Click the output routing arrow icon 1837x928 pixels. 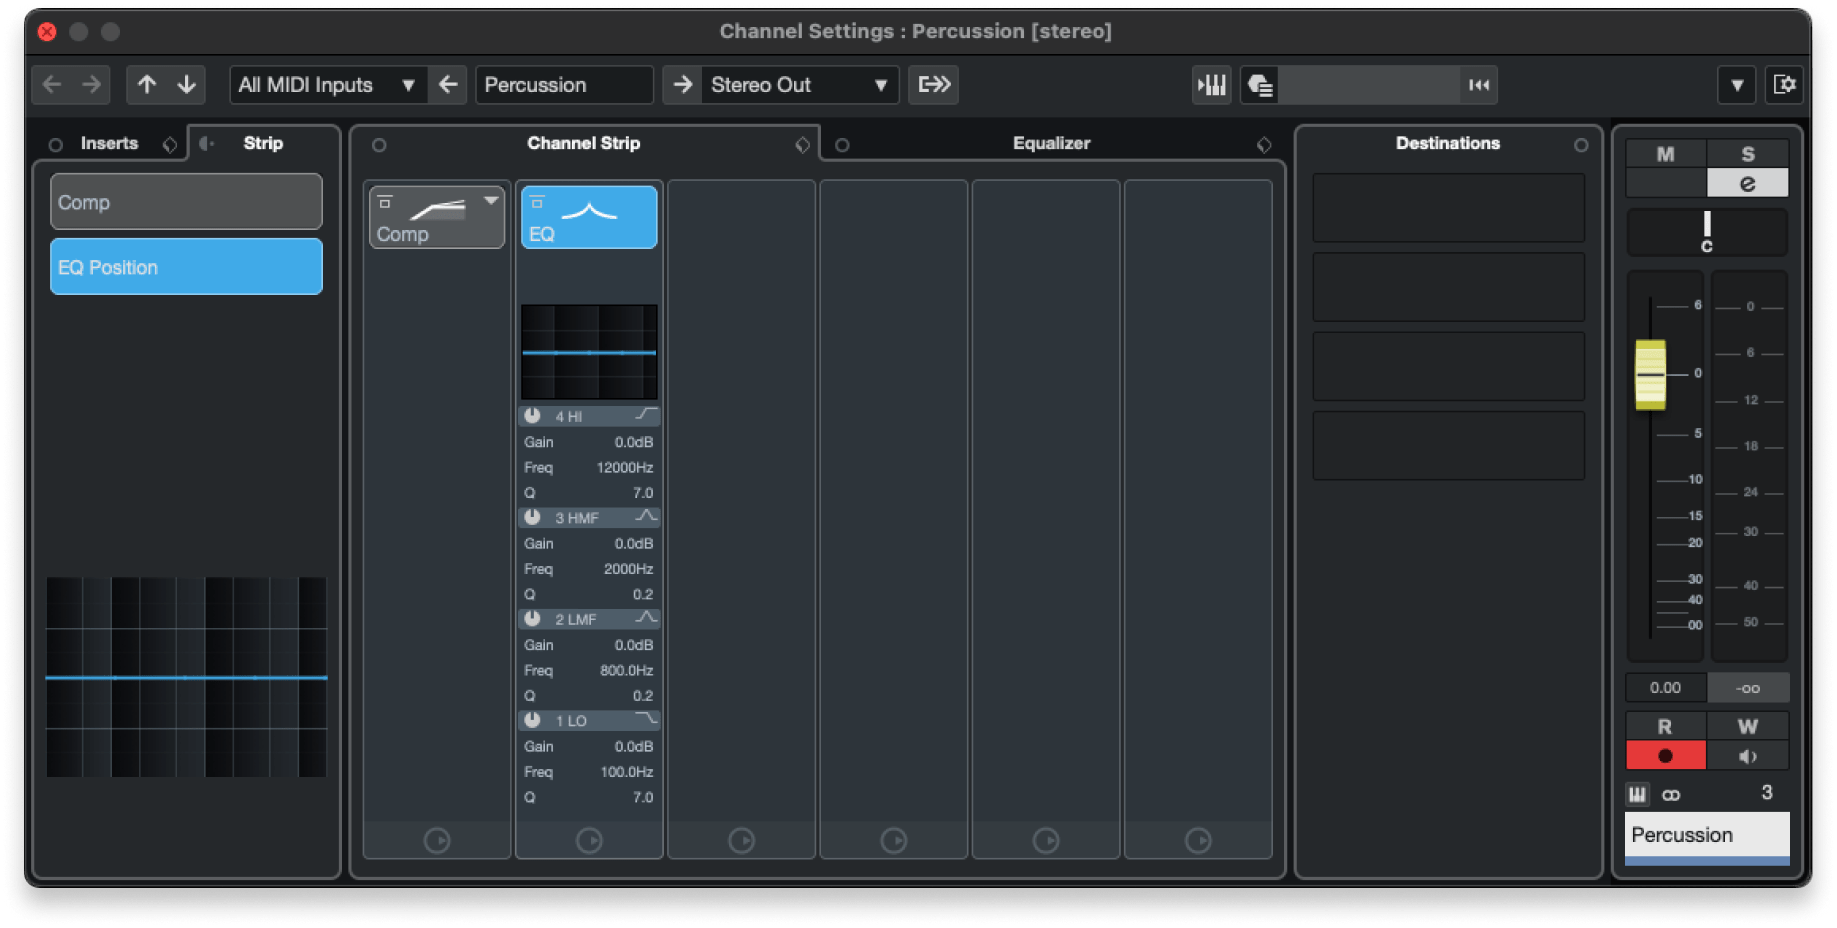click(x=683, y=85)
